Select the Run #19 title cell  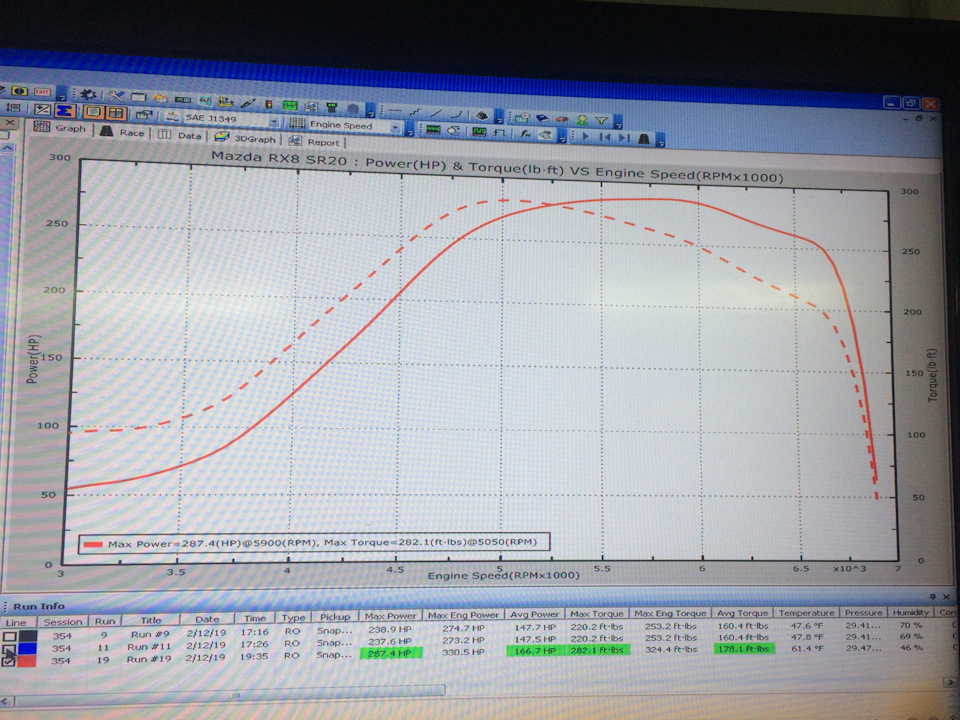[x=148, y=659]
